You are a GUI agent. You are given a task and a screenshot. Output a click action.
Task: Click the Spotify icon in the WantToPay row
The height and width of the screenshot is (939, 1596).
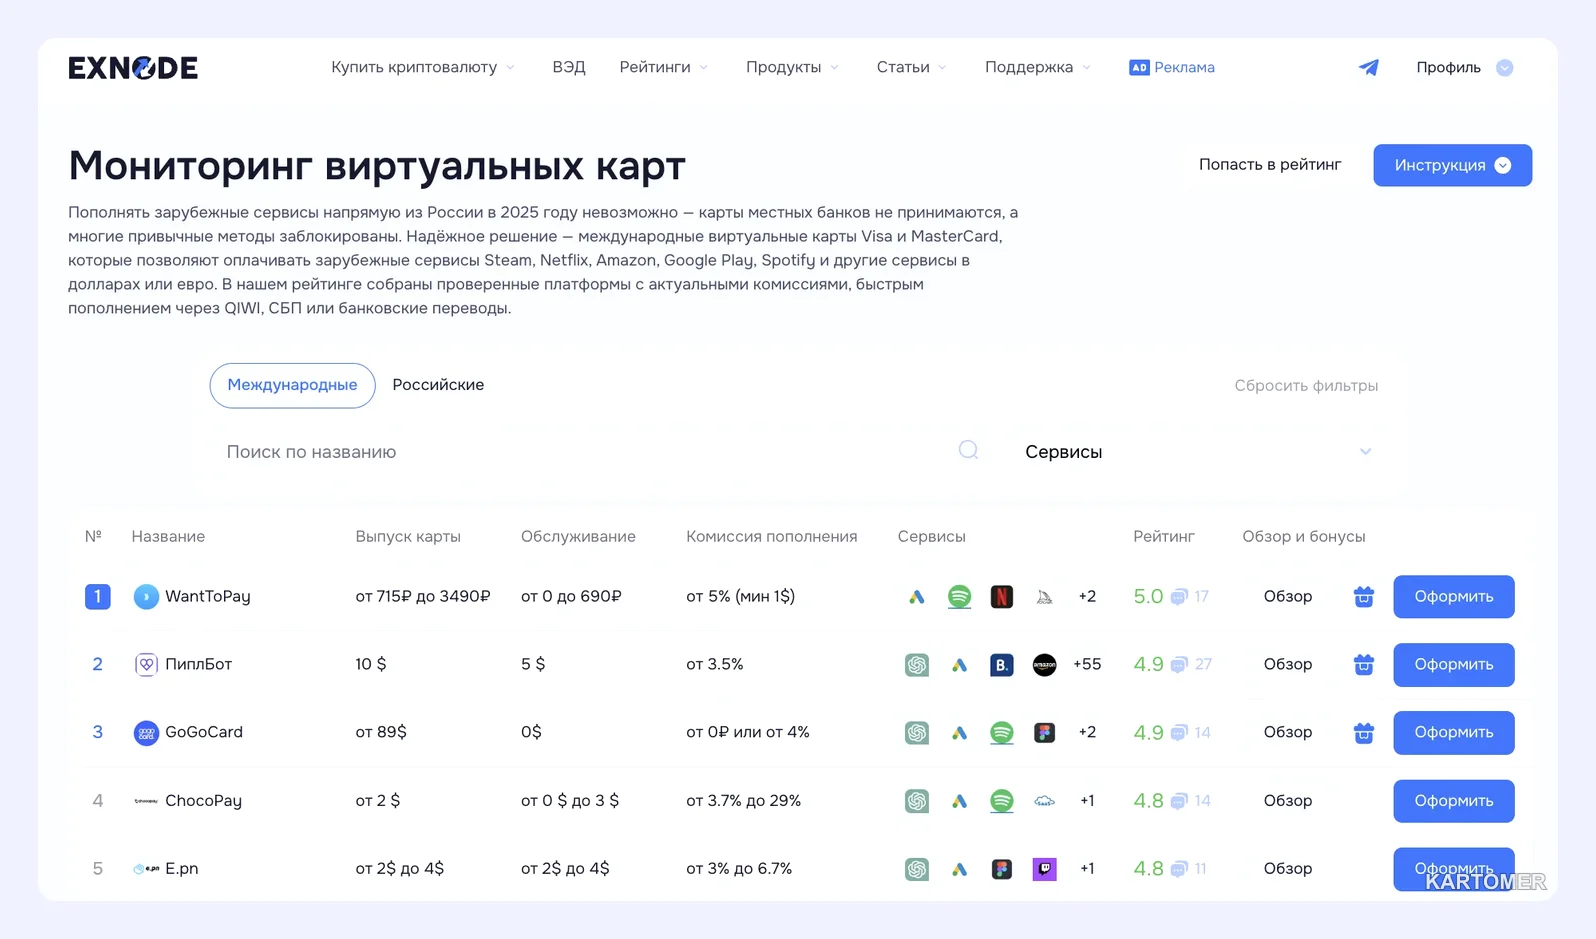(x=959, y=597)
